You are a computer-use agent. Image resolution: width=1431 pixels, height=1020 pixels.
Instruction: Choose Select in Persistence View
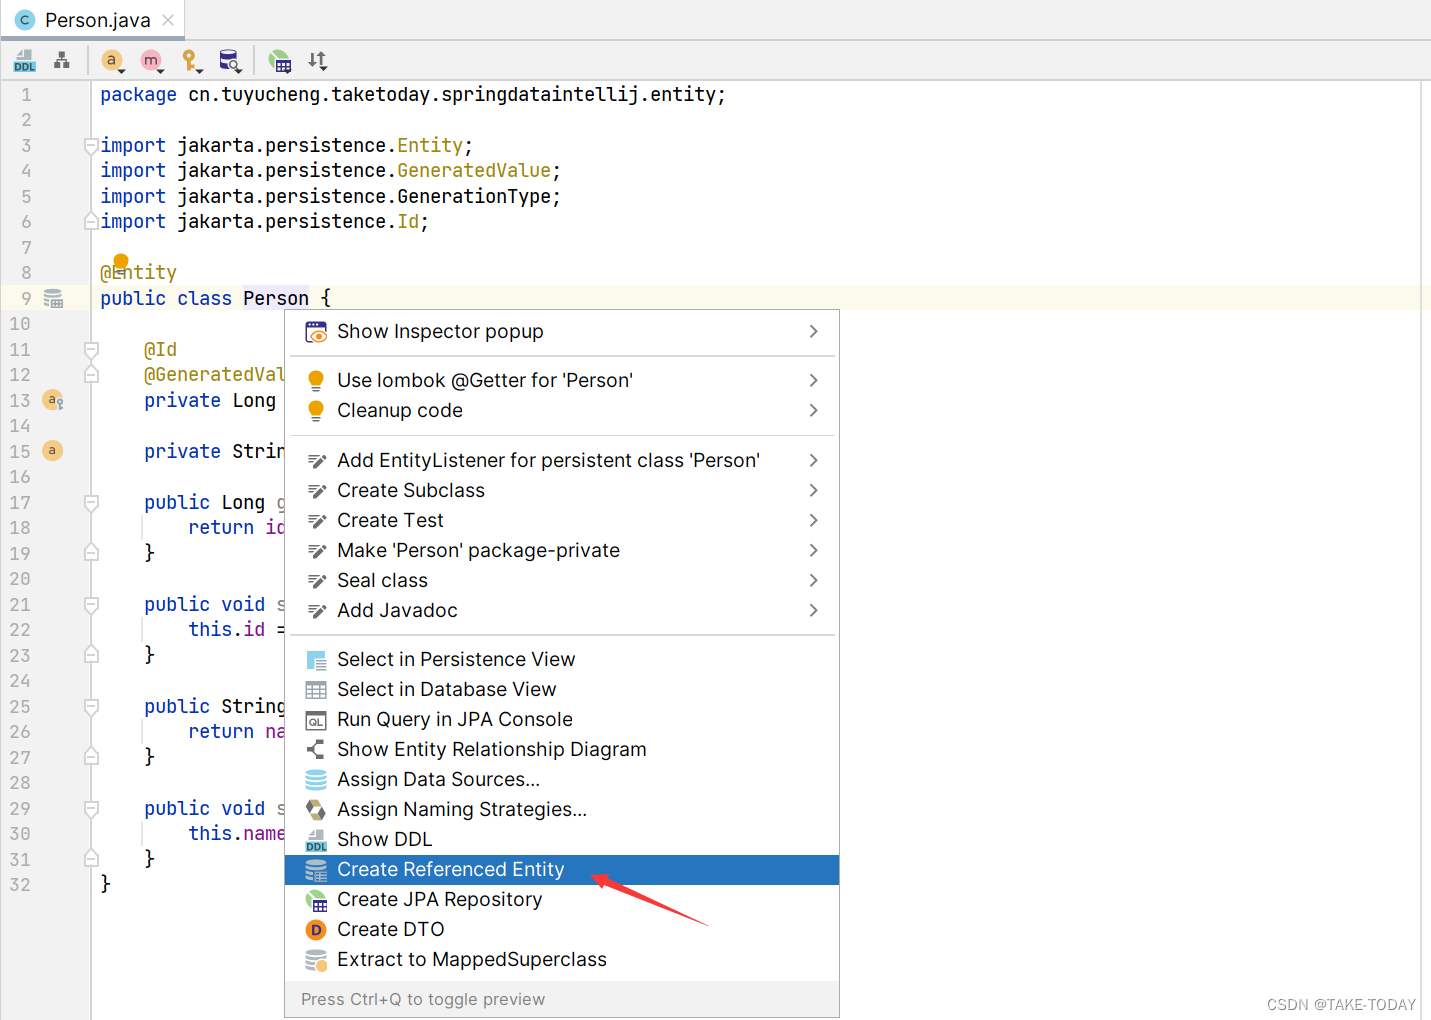pyautogui.click(x=562, y=659)
